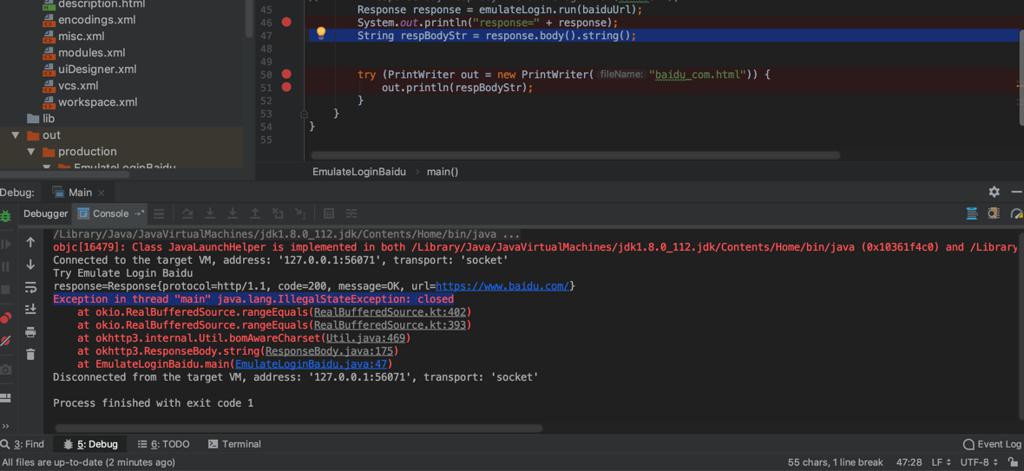Image resolution: width=1024 pixels, height=471 pixels.
Task: Click the console horizontal scrollbar
Action: pos(298,429)
